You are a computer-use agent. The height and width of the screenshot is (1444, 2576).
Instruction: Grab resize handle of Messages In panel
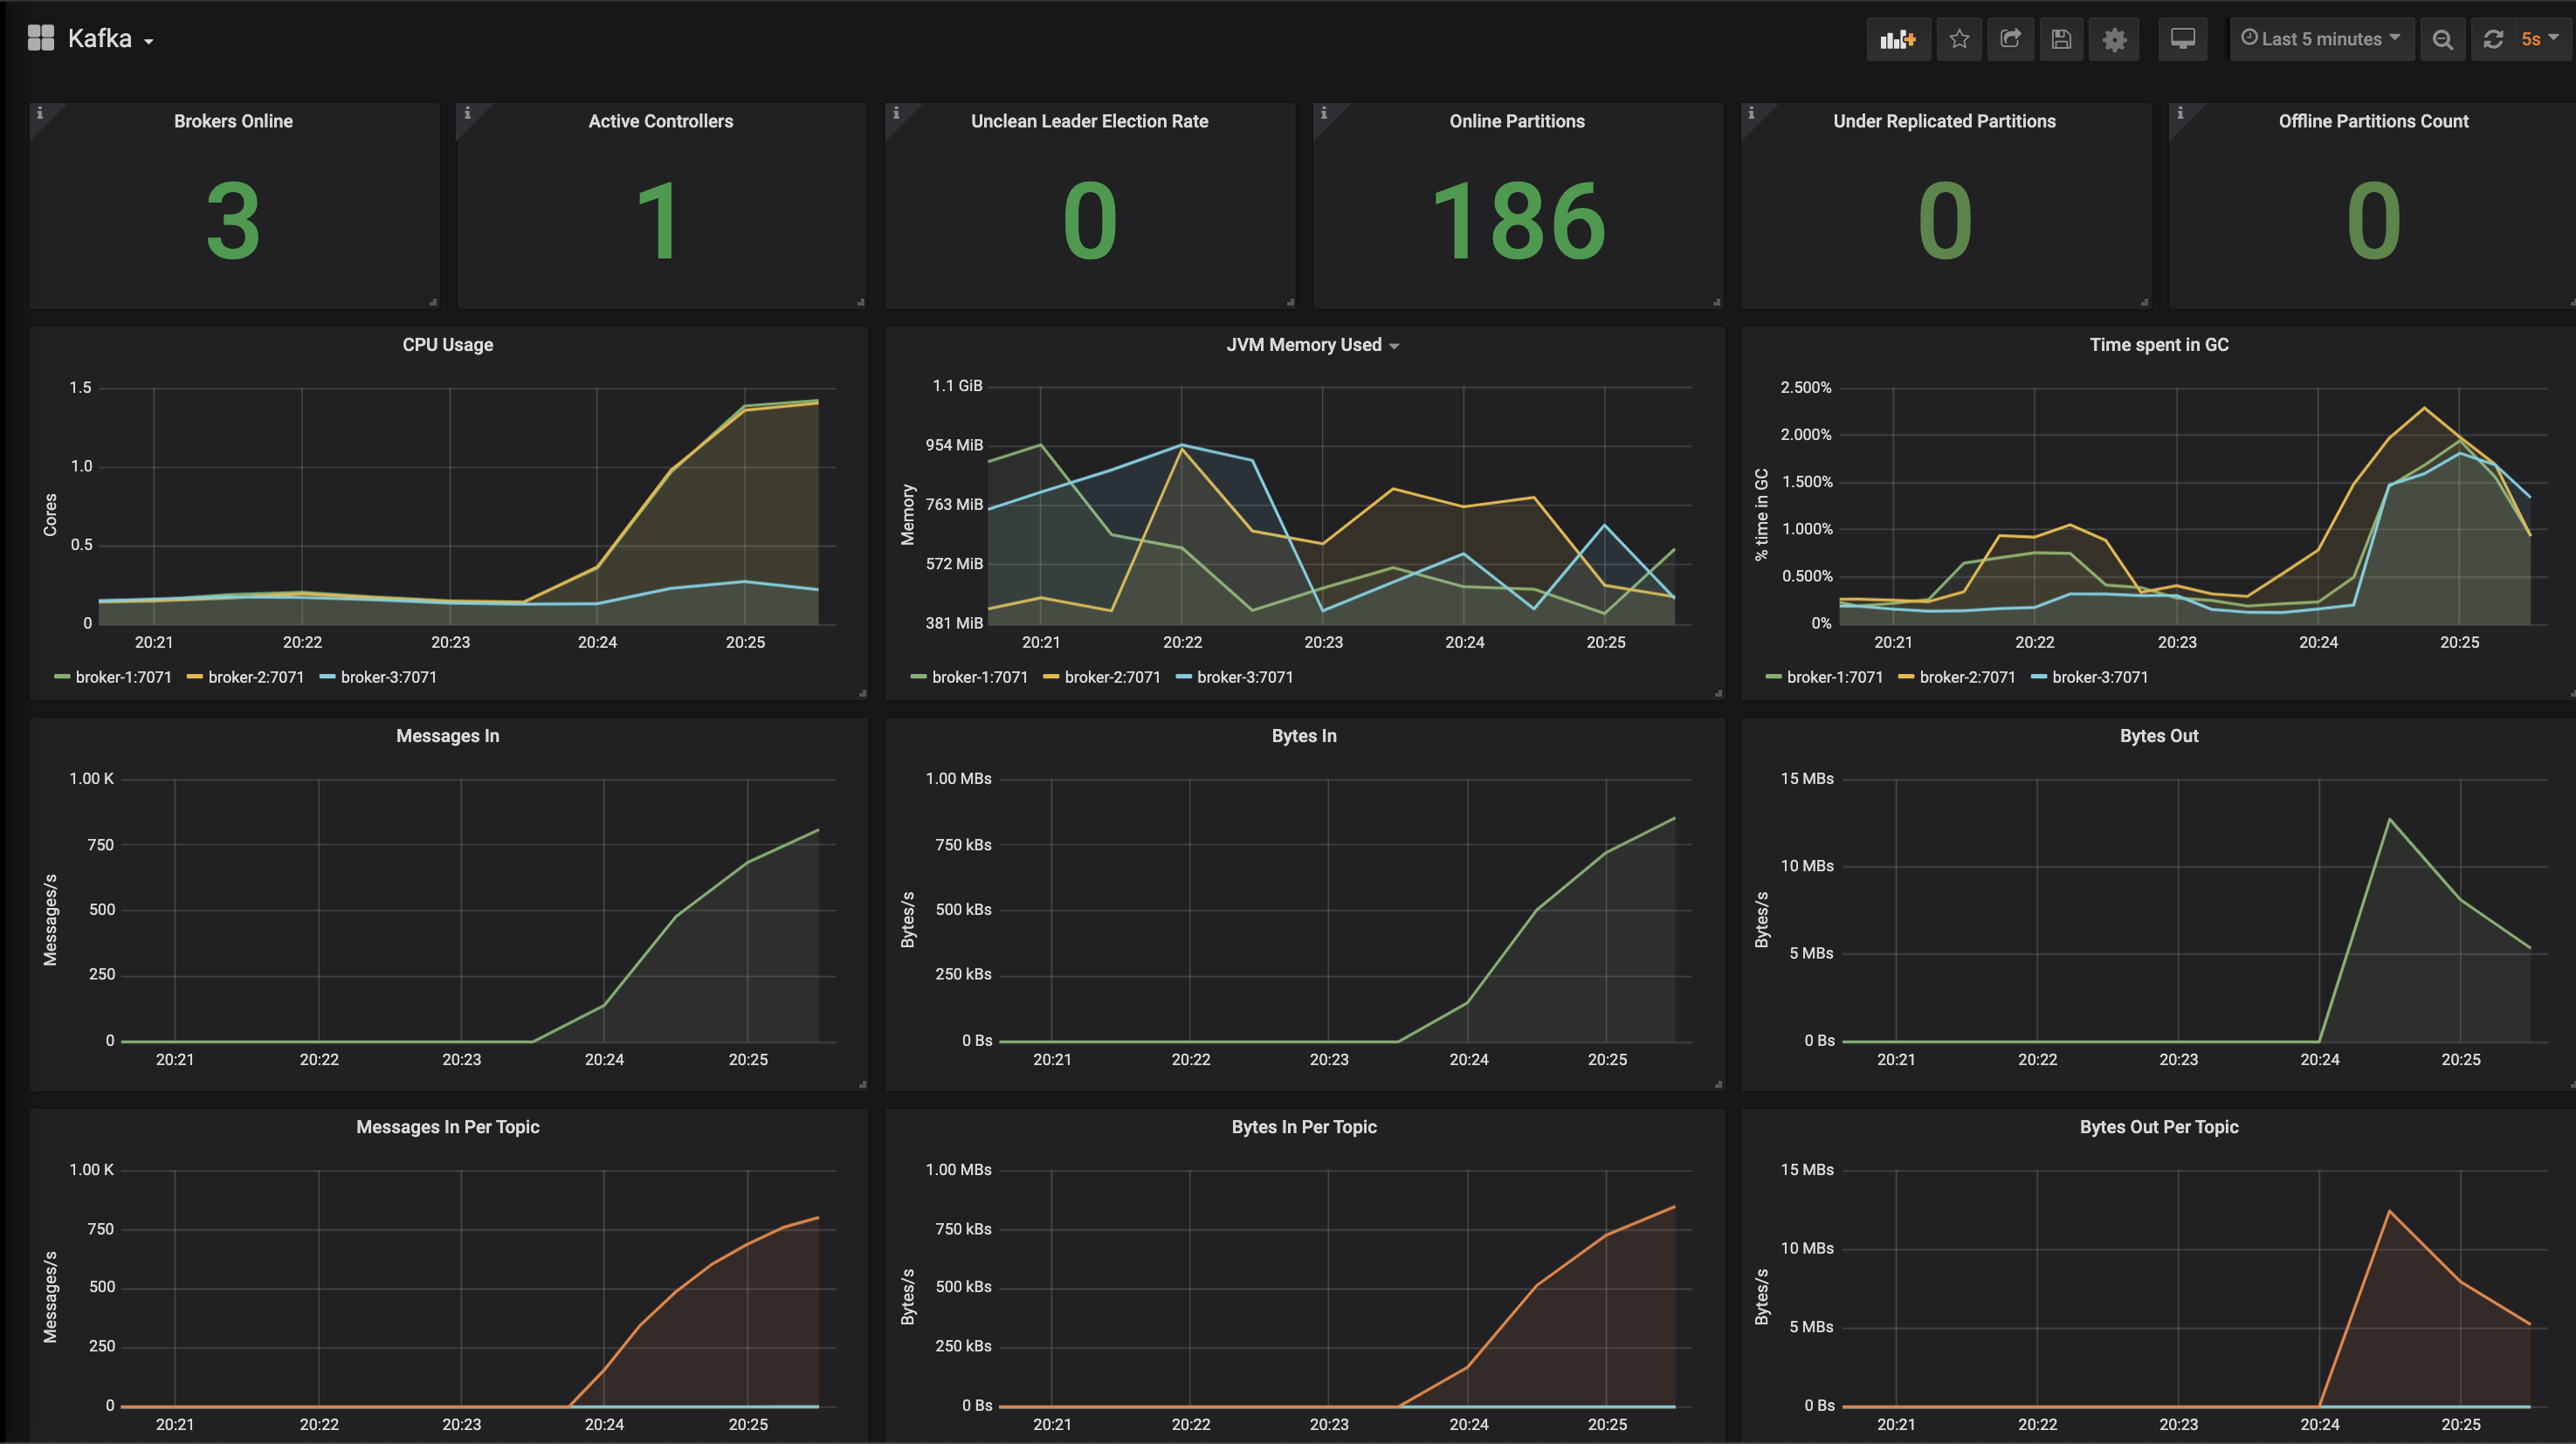[862, 1084]
